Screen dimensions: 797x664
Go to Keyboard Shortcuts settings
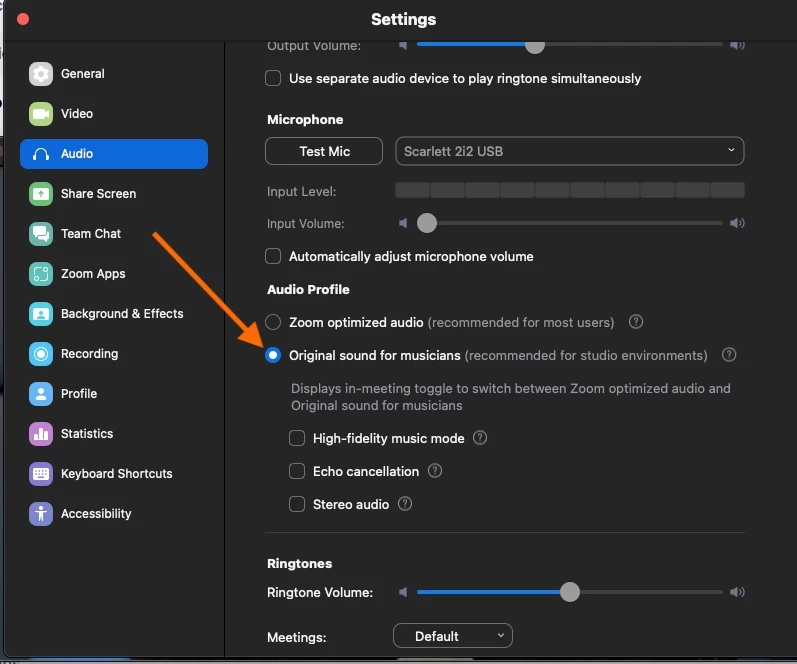pos(114,474)
